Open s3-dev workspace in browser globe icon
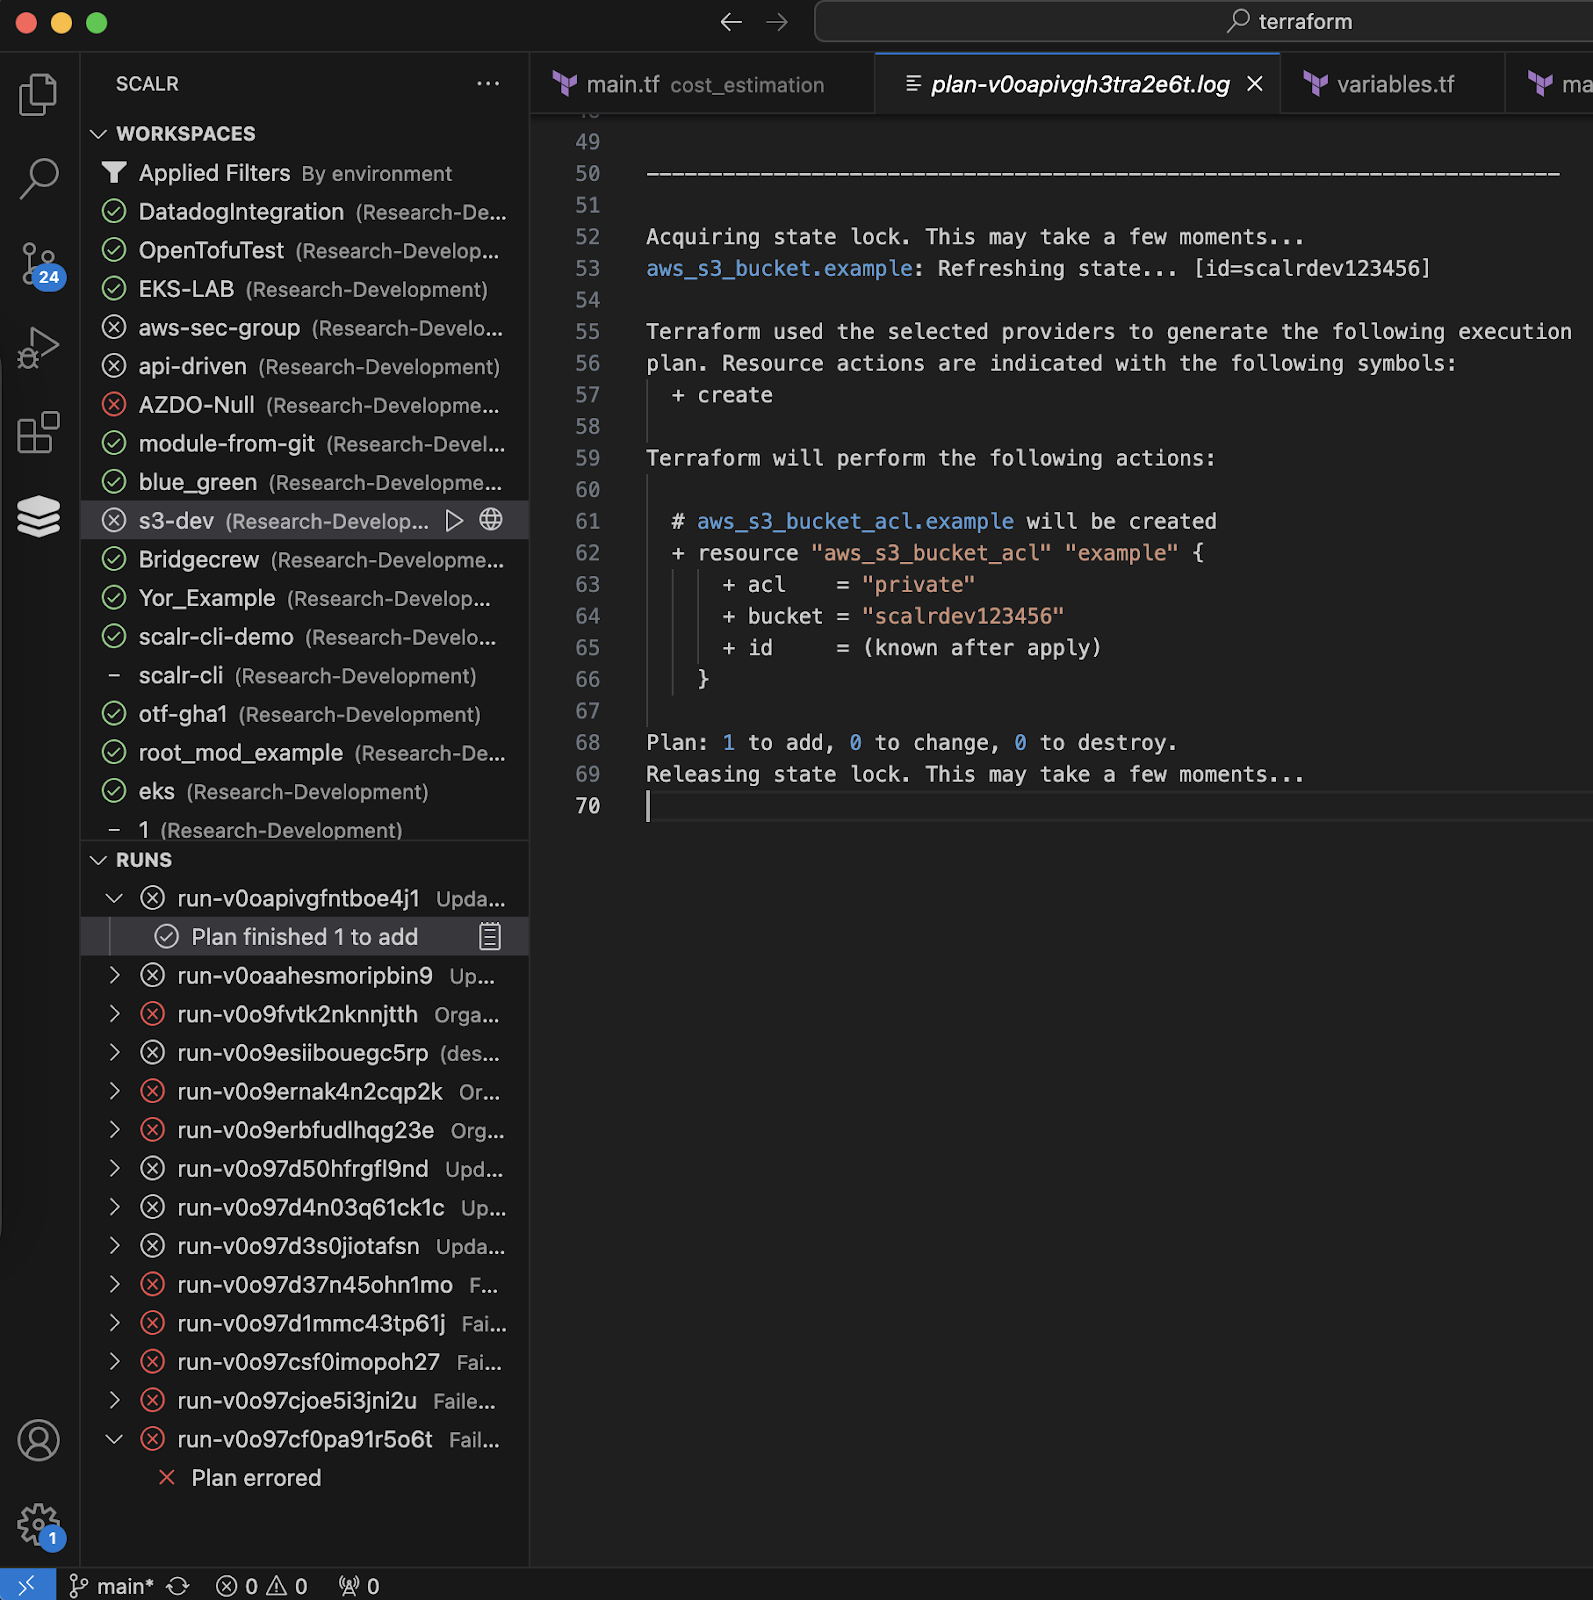This screenshot has width=1593, height=1600. coord(491,520)
